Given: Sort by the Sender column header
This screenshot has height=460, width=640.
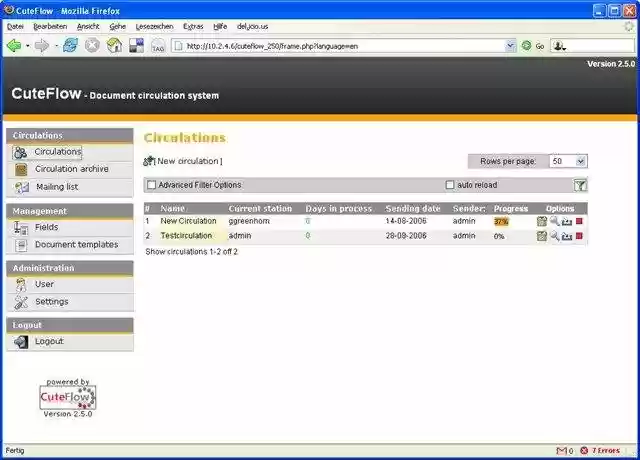Looking at the screenshot, I should pos(469,208).
